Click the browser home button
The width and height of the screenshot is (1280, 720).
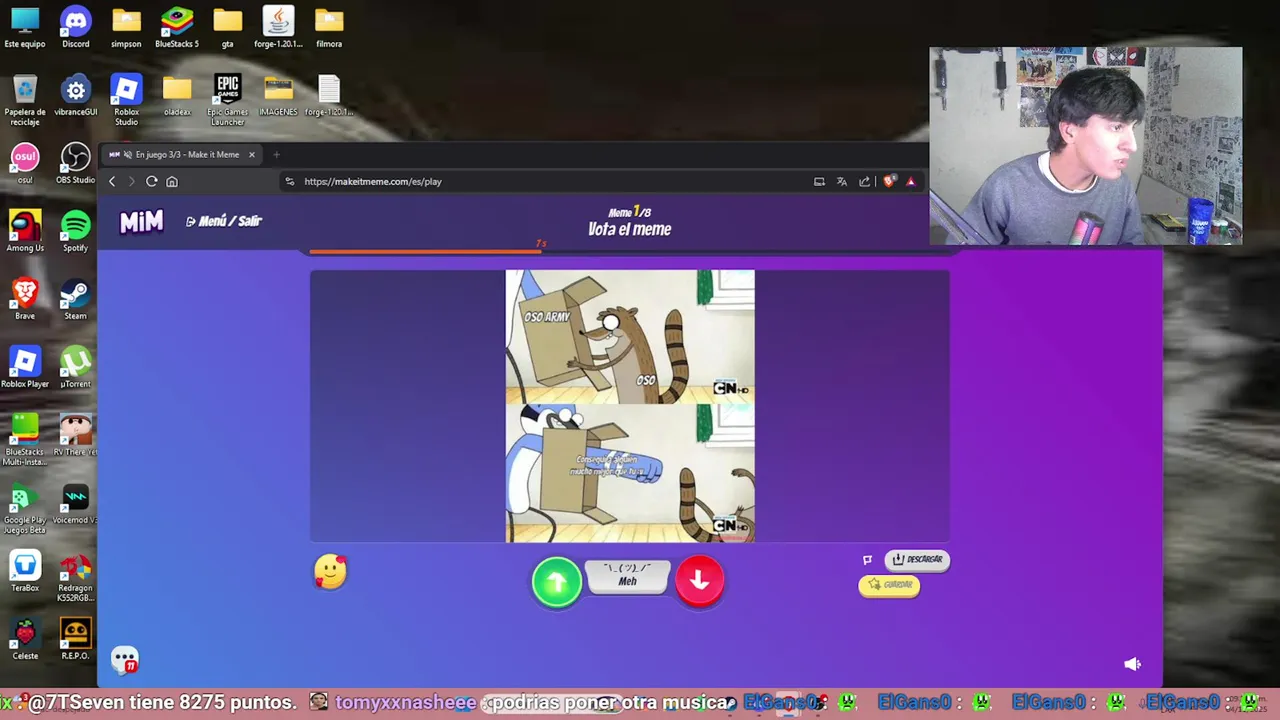point(172,182)
